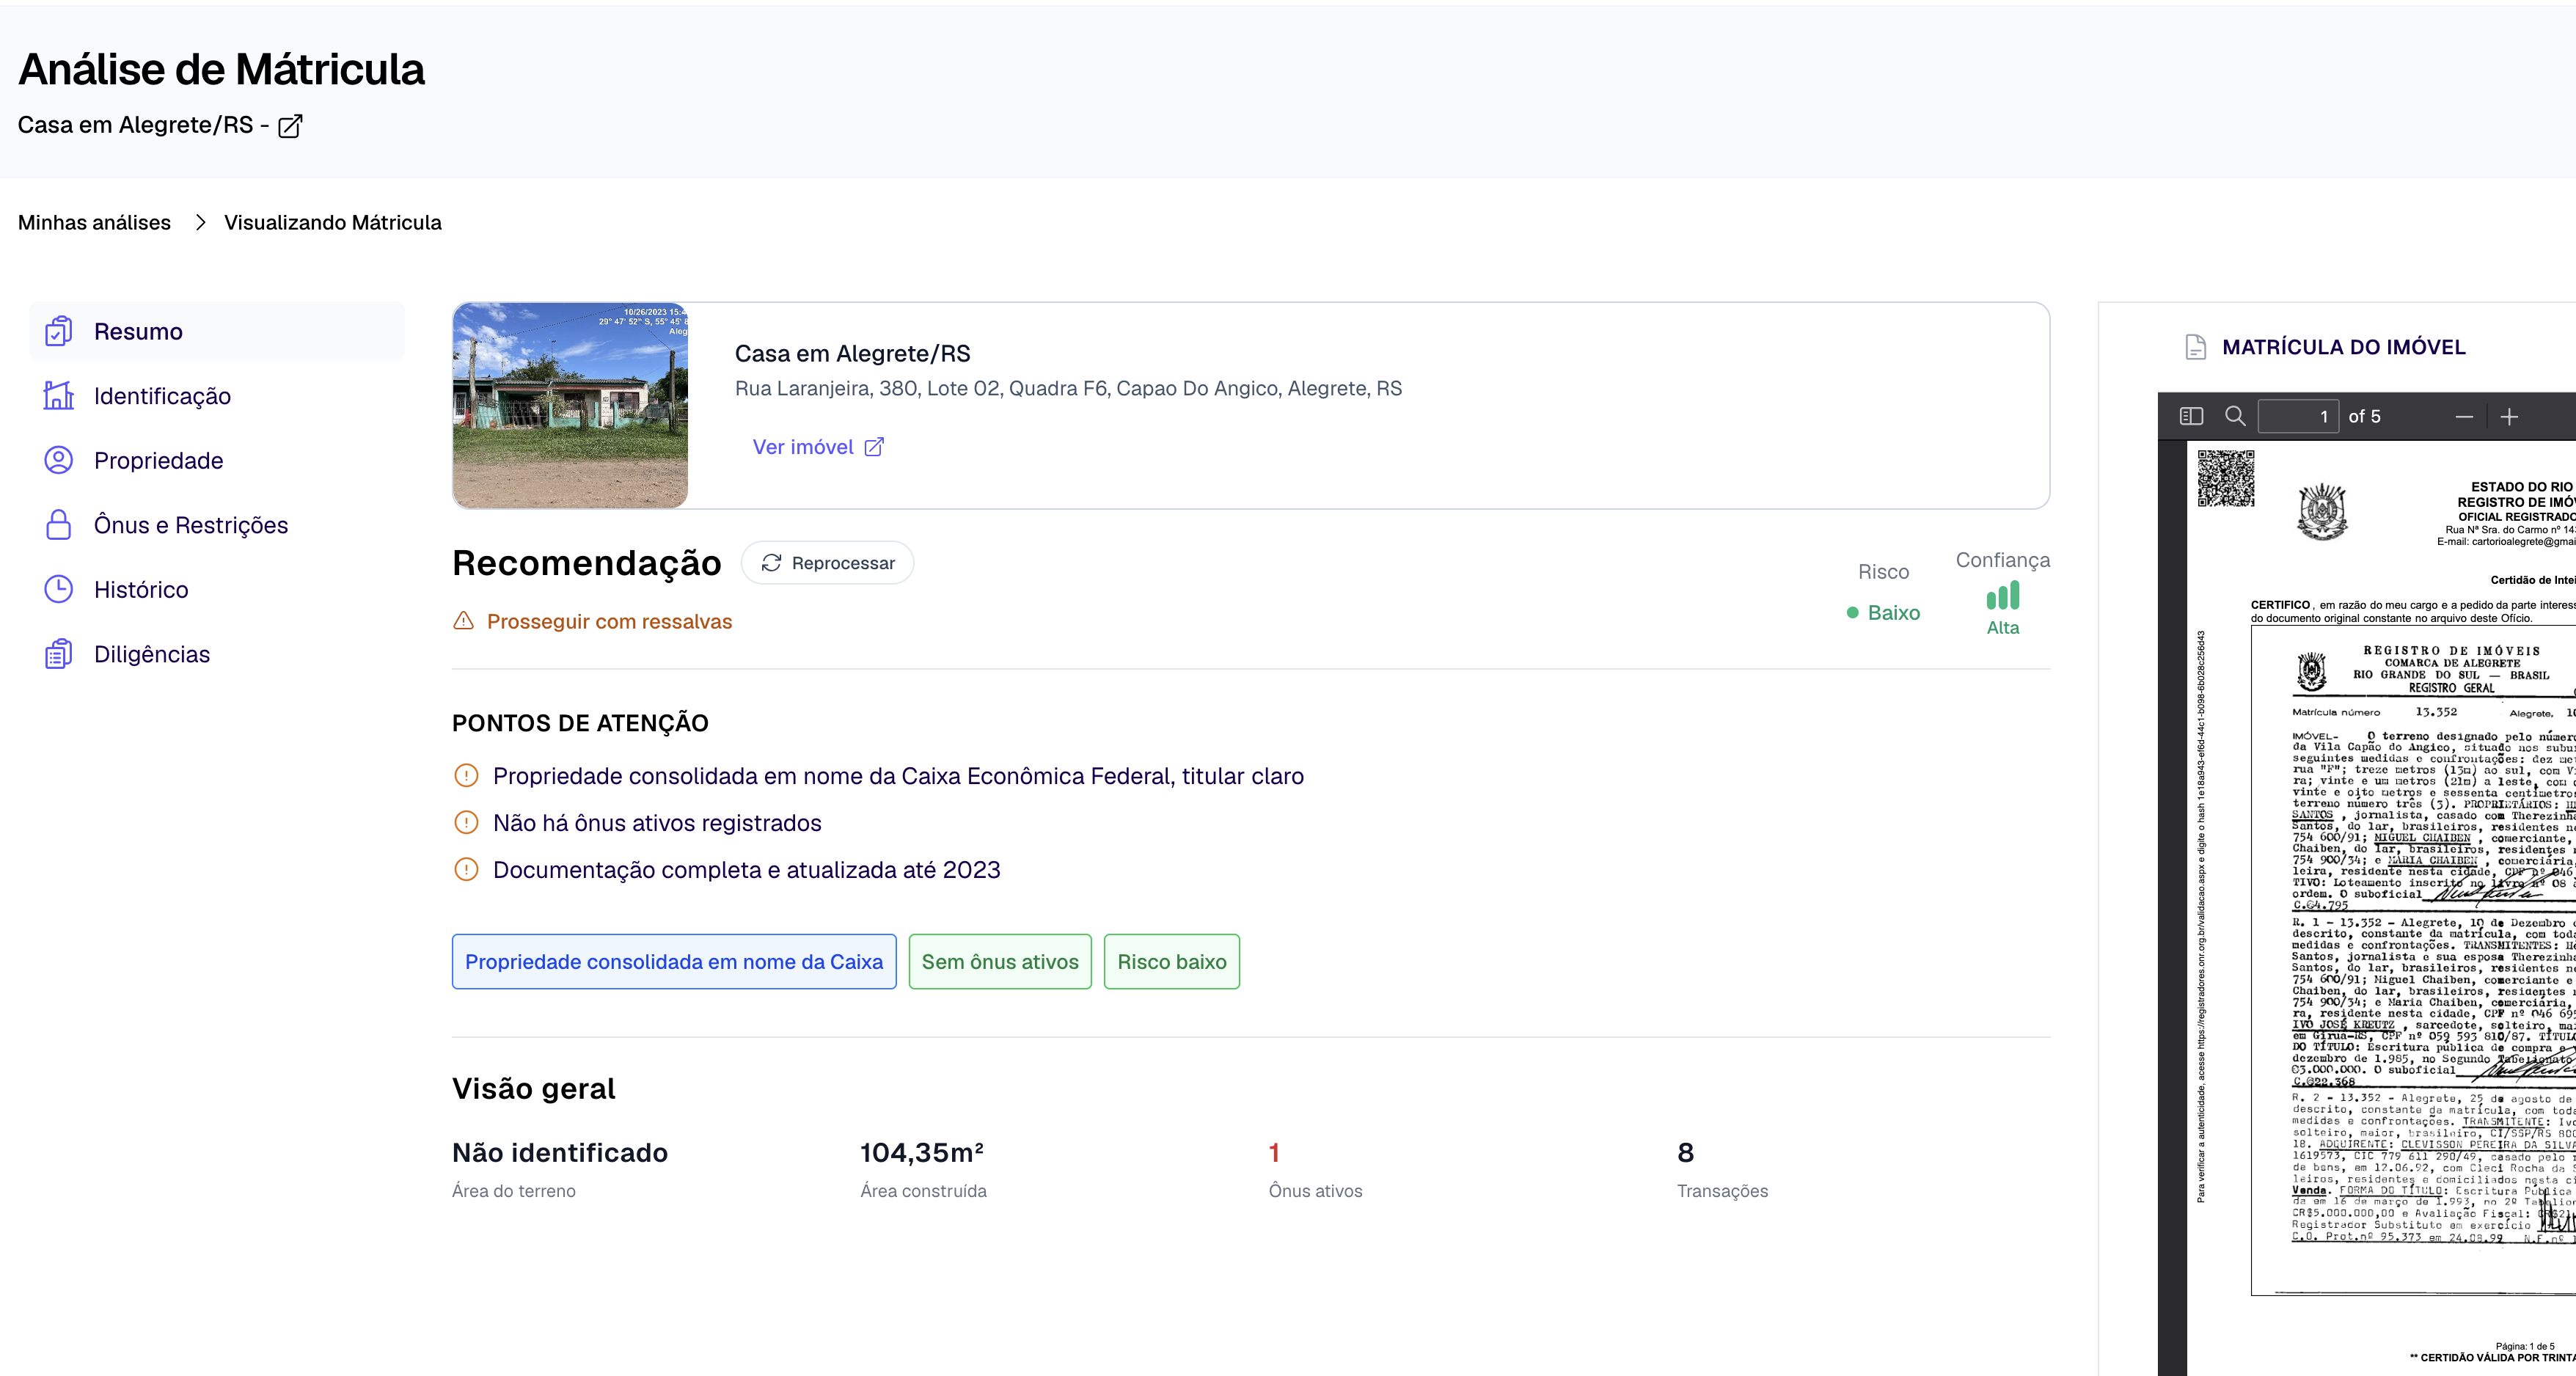Click Não identificado land area value
Image resolution: width=2576 pixels, height=1376 pixels.
click(560, 1153)
